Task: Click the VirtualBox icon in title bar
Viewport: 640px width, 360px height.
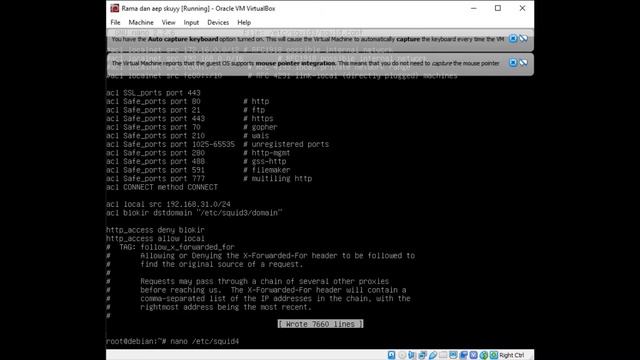Action: click(x=115, y=8)
